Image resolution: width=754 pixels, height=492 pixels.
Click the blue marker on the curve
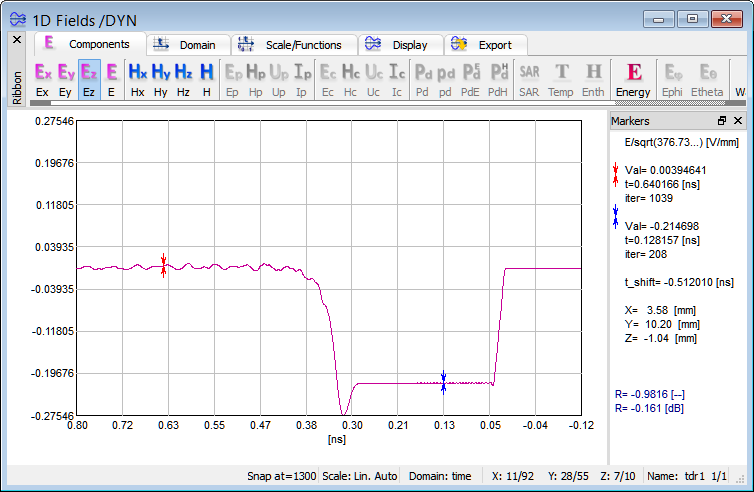[x=443, y=382]
